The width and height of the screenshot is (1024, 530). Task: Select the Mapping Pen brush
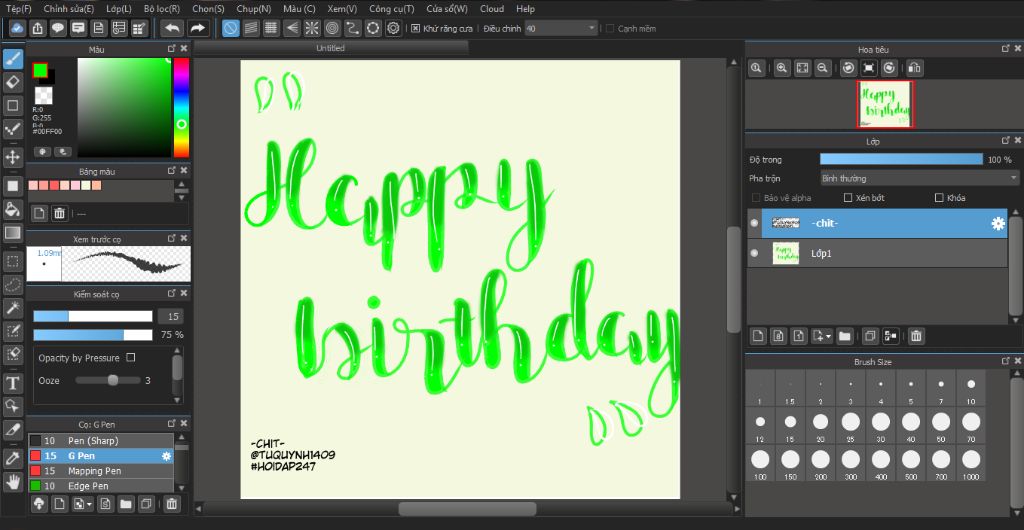click(x=101, y=471)
